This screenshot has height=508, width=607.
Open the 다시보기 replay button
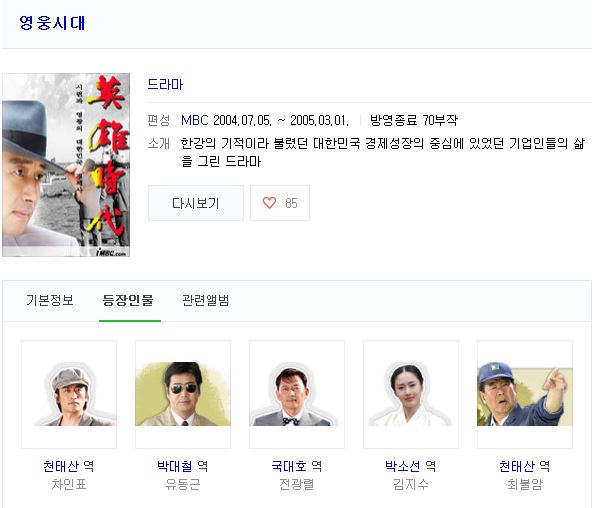coord(196,203)
